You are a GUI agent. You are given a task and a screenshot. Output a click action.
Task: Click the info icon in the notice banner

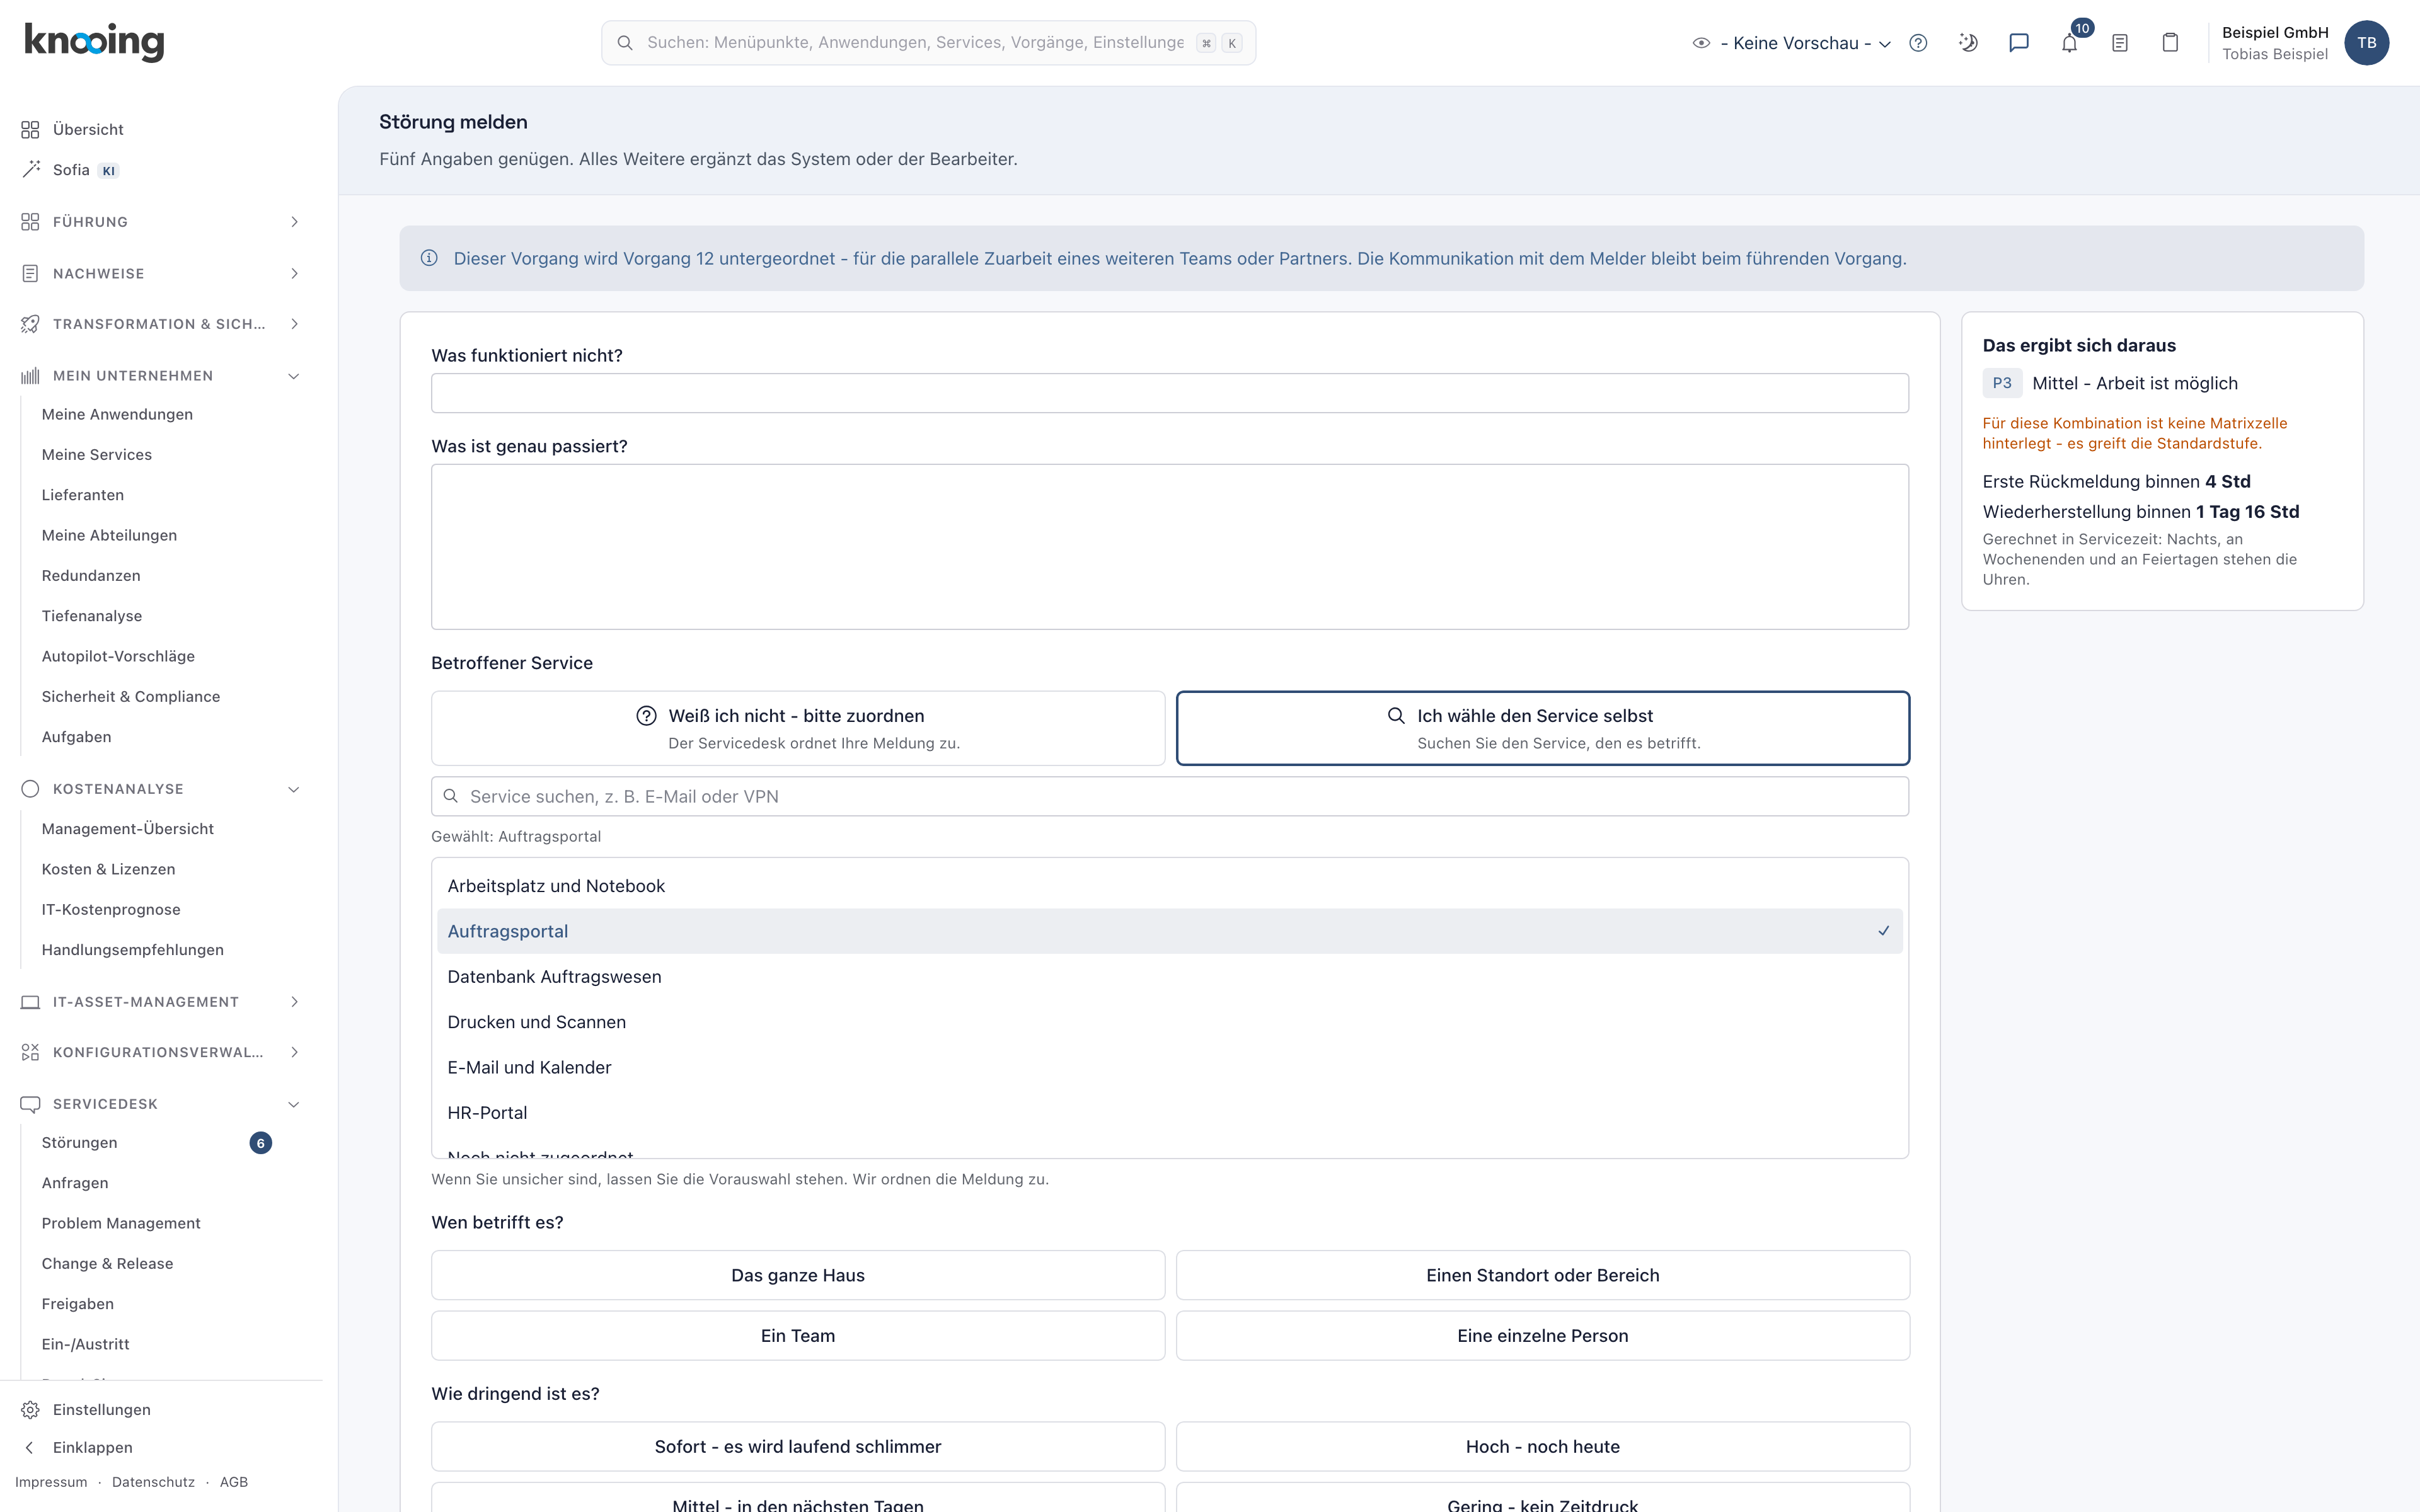(429, 258)
